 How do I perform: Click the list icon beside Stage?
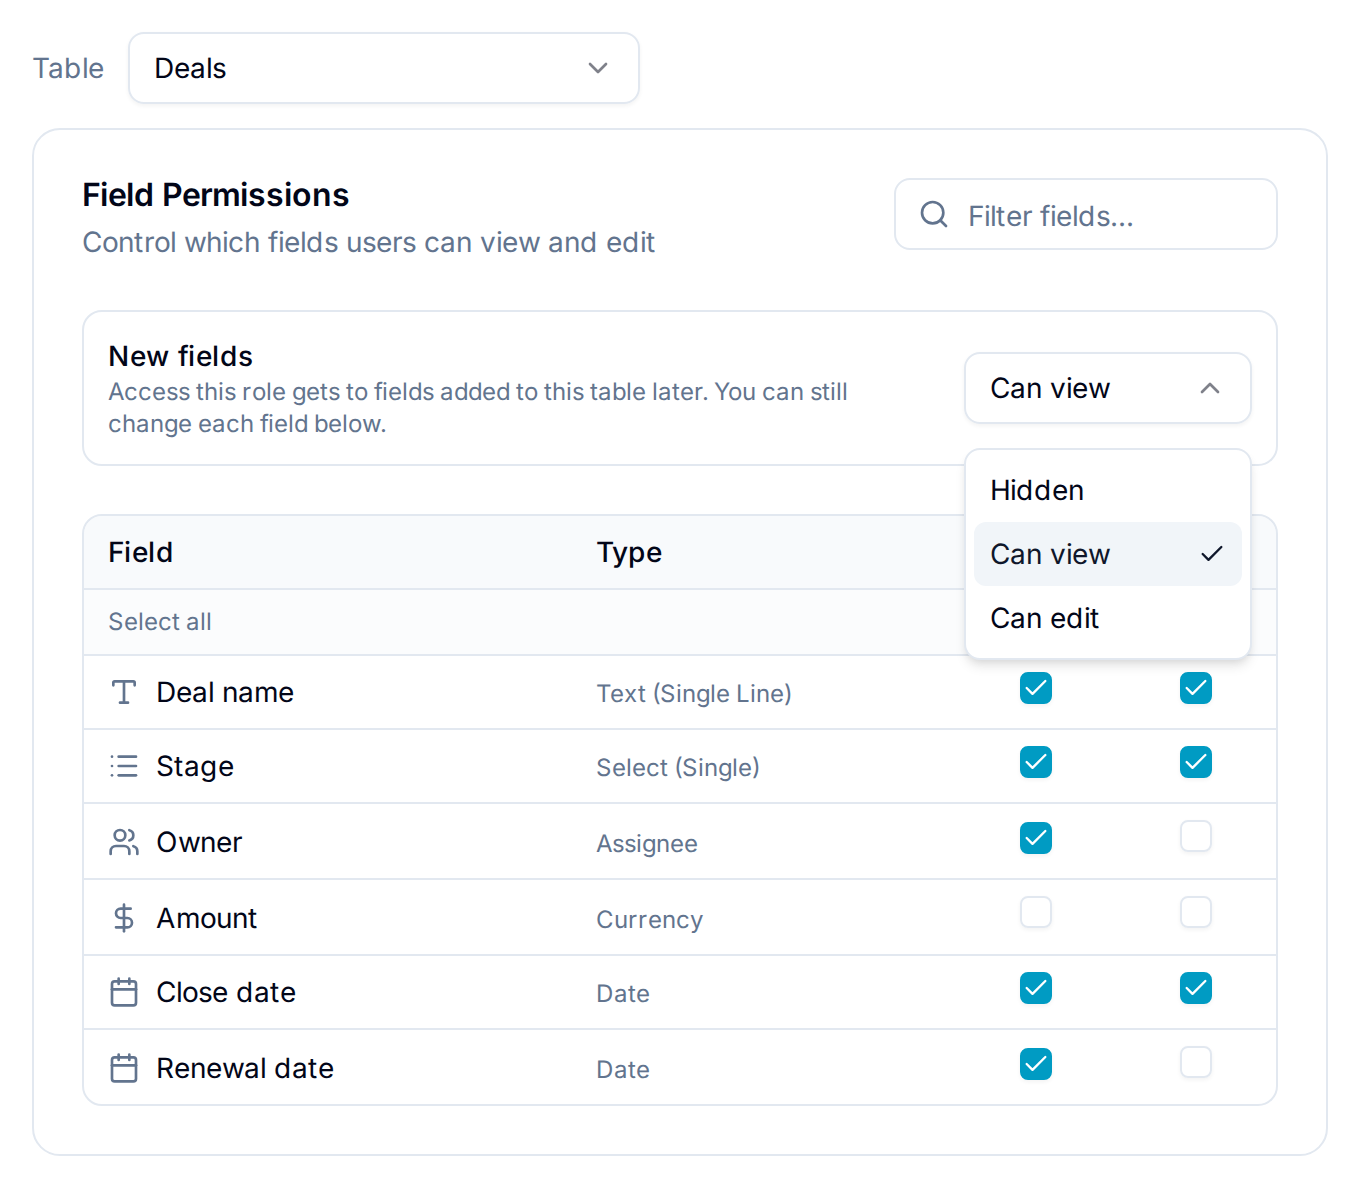pyautogui.click(x=124, y=766)
